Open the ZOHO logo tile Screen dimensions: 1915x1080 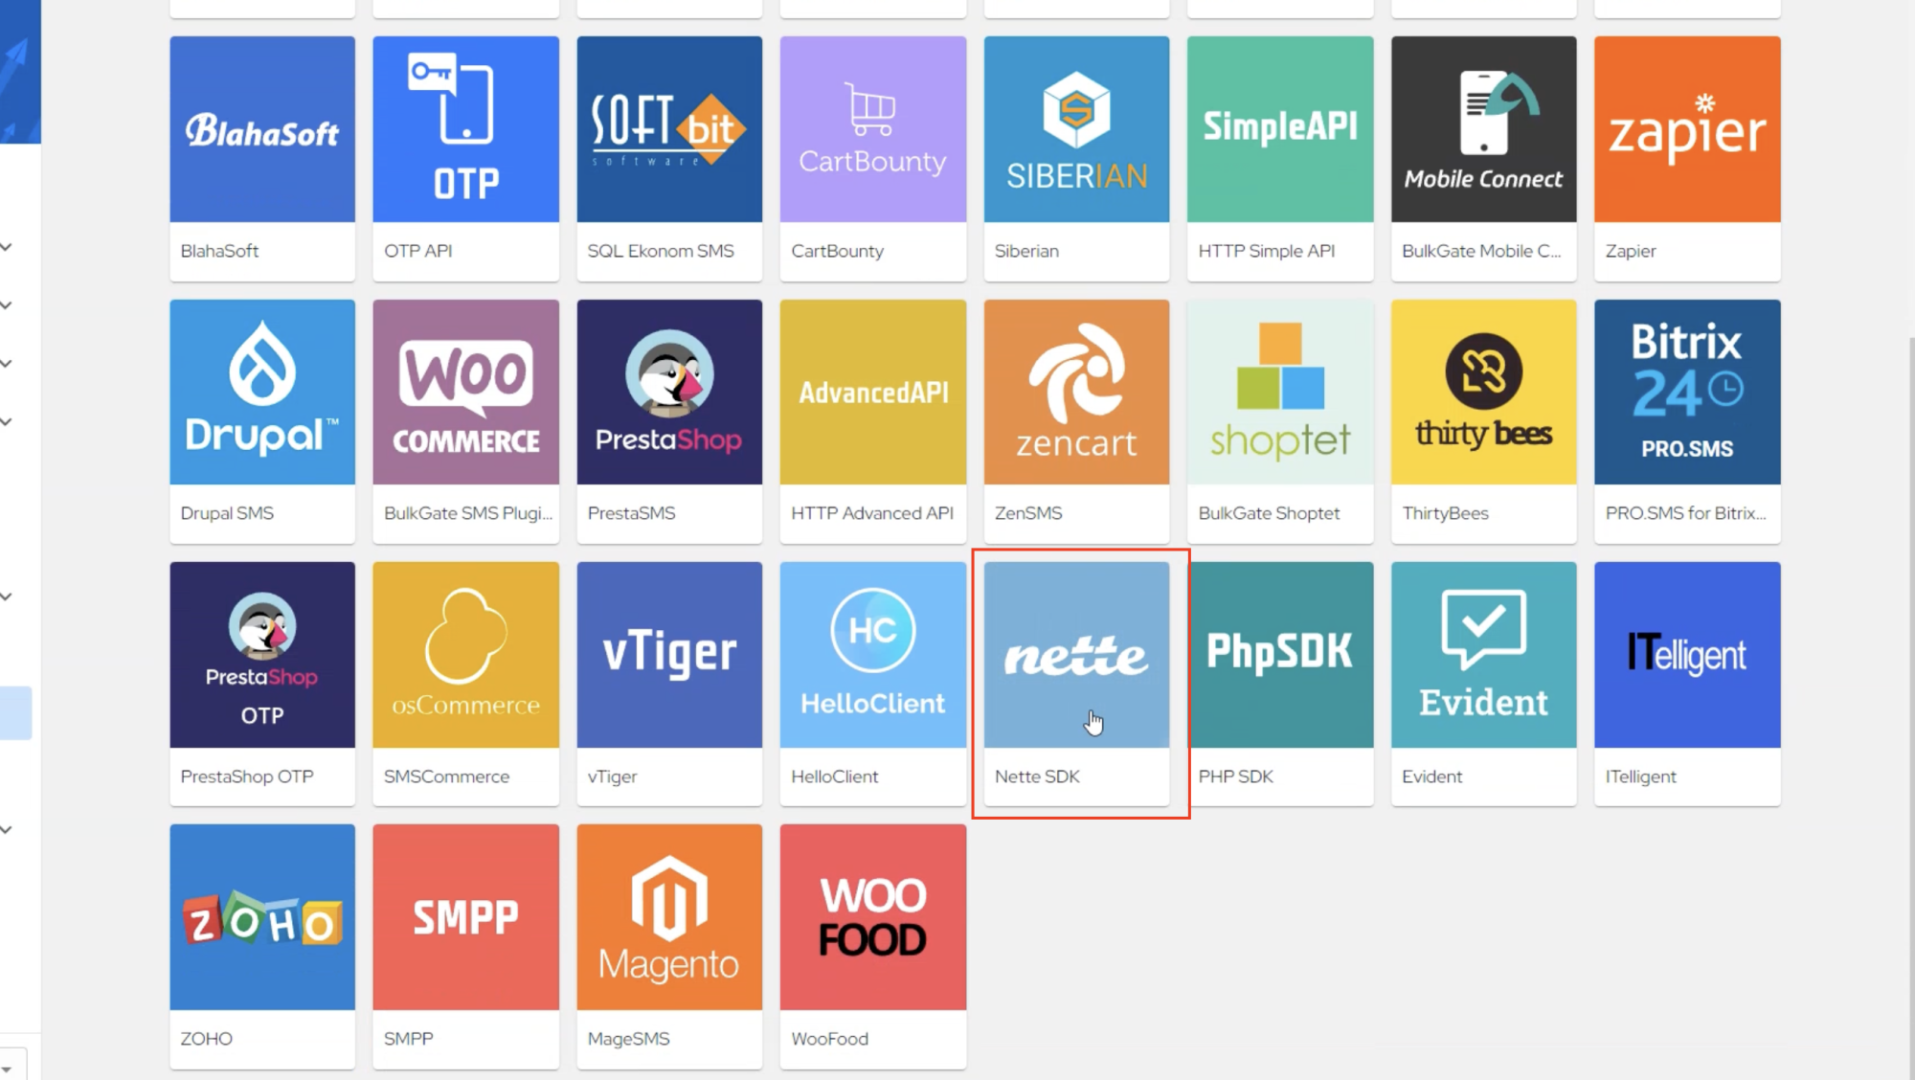point(262,917)
